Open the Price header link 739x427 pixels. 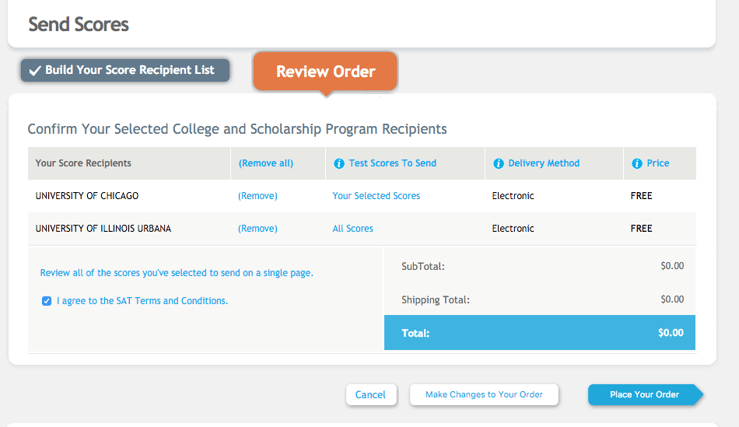coord(658,163)
